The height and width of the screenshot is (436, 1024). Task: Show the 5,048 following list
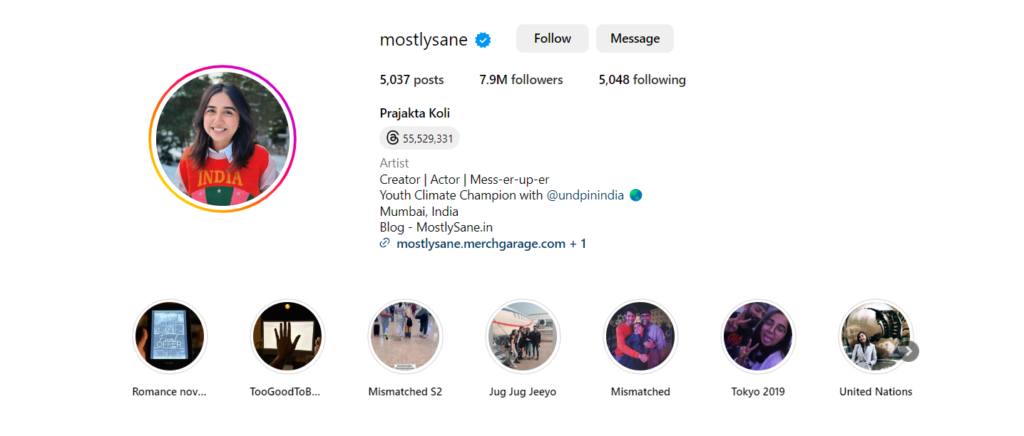pyautogui.click(x=642, y=80)
